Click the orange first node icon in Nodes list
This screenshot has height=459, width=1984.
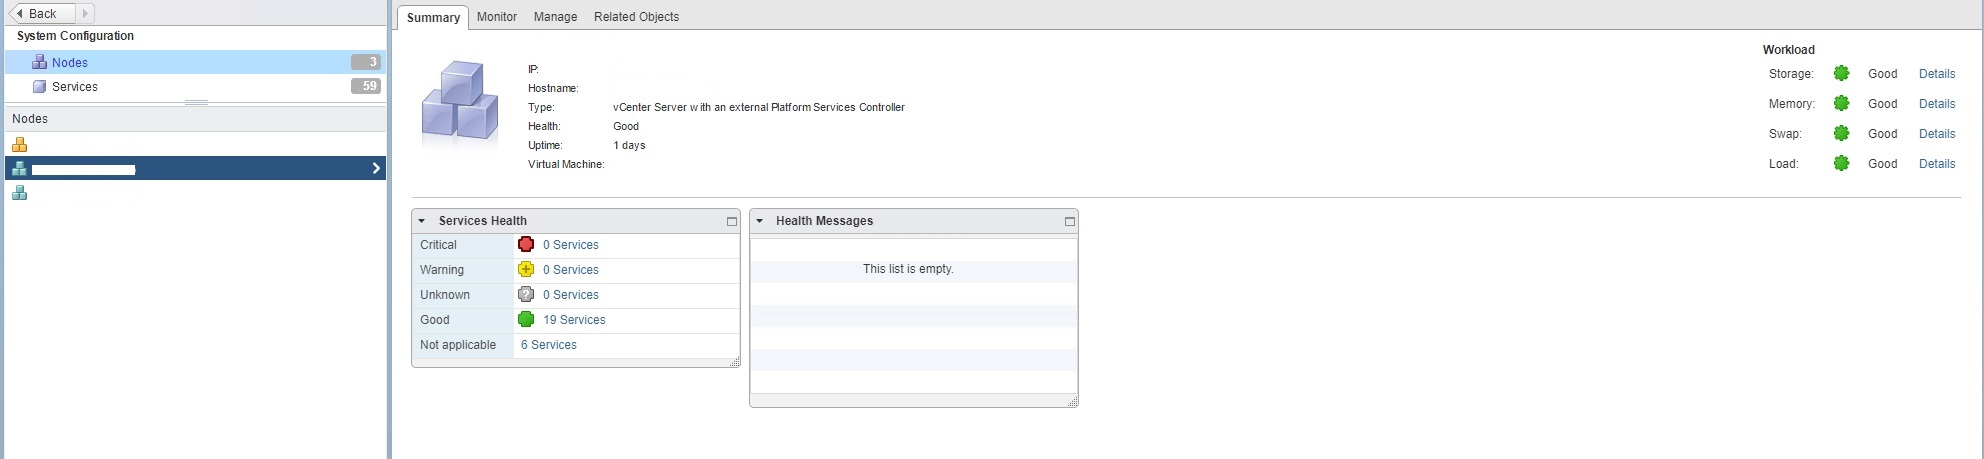[x=19, y=145]
